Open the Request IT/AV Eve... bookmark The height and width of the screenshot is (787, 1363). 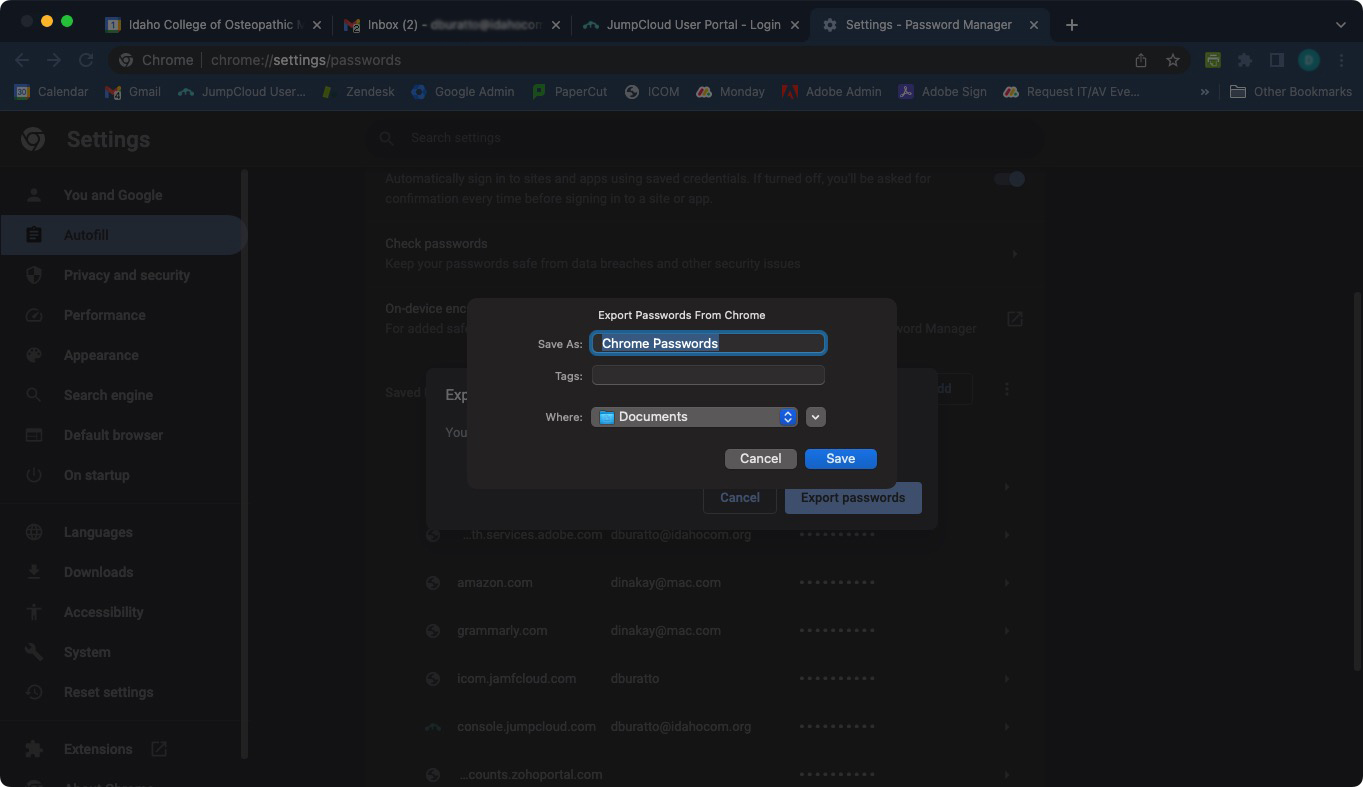click(1071, 91)
